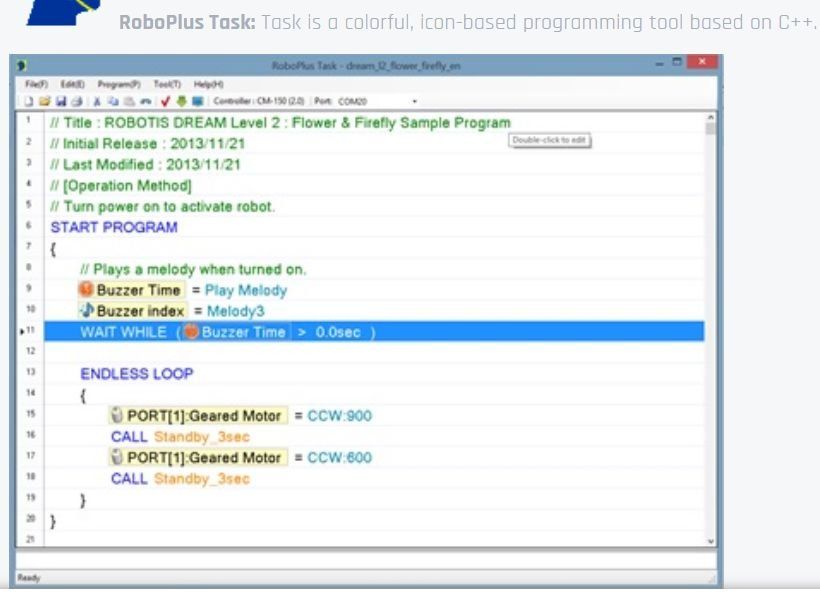This screenshot has height=594, width=820.
Task: Open the Program(P) menu
Action: point(119,84)
